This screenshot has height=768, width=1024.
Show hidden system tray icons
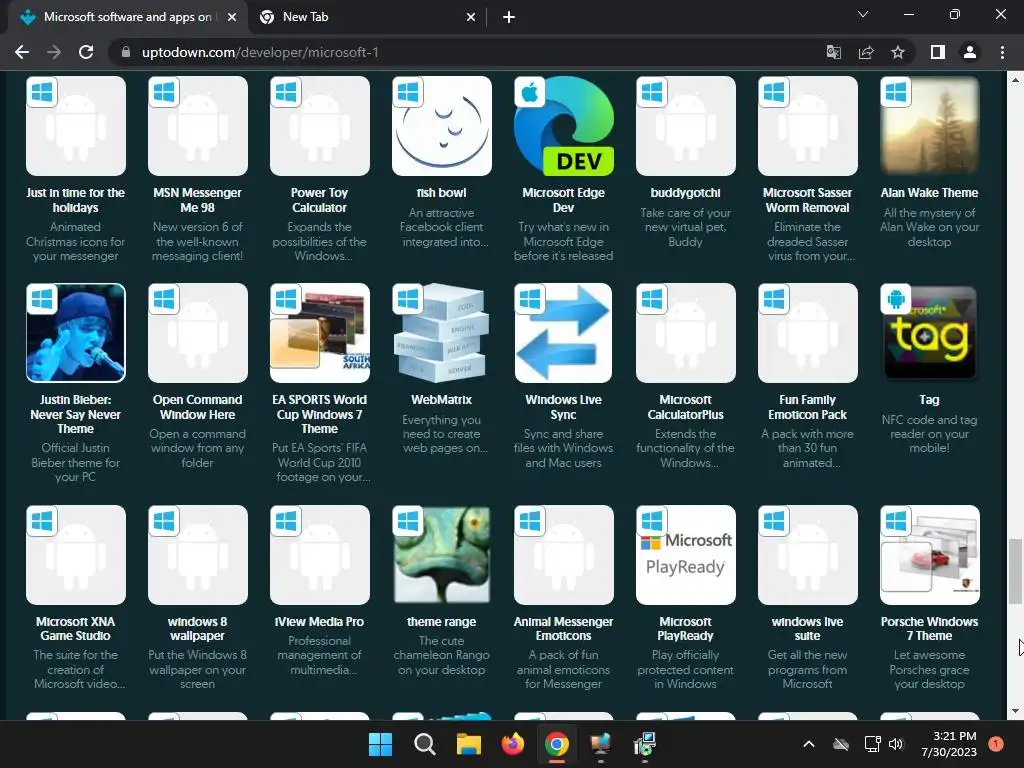point(808,744)
